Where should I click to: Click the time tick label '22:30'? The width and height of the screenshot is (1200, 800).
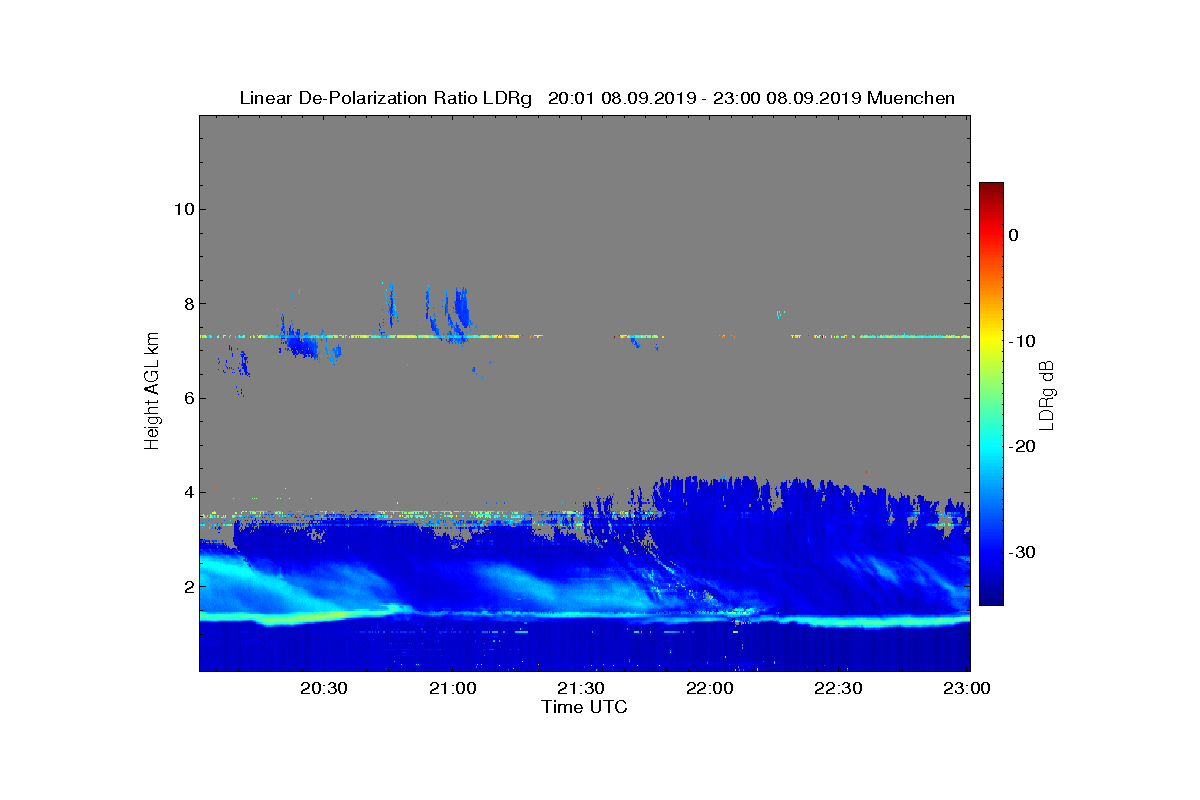click(839, 689)
